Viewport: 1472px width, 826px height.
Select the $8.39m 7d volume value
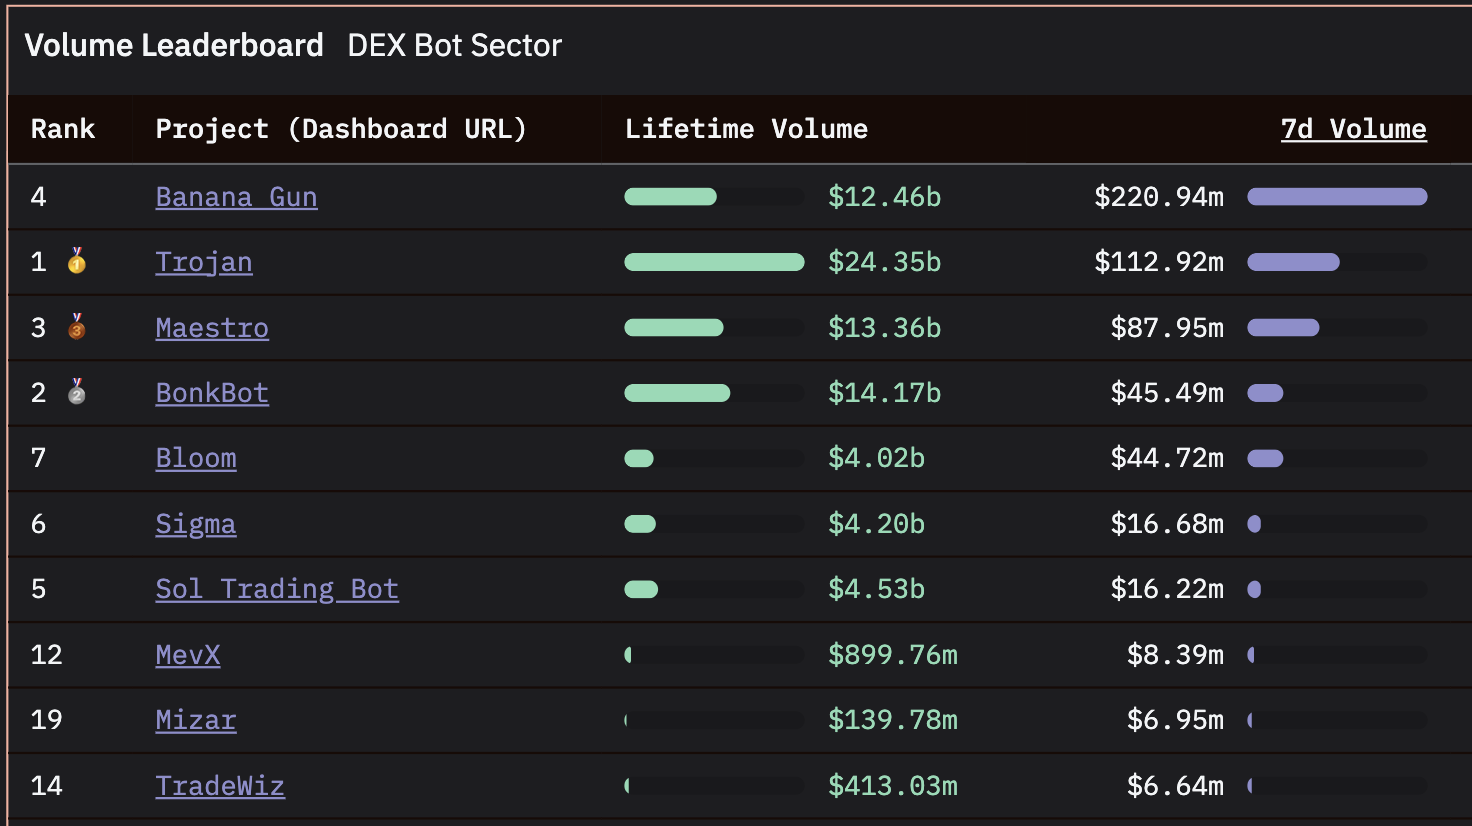tap(1175, 655)
